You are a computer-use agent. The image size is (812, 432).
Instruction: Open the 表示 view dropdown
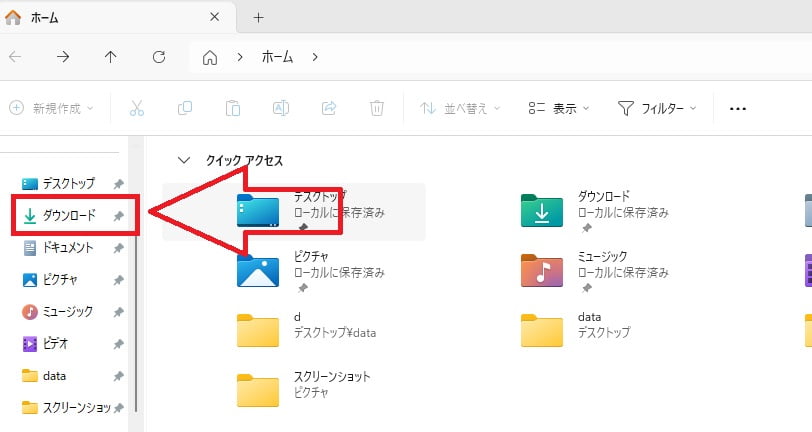558,108
